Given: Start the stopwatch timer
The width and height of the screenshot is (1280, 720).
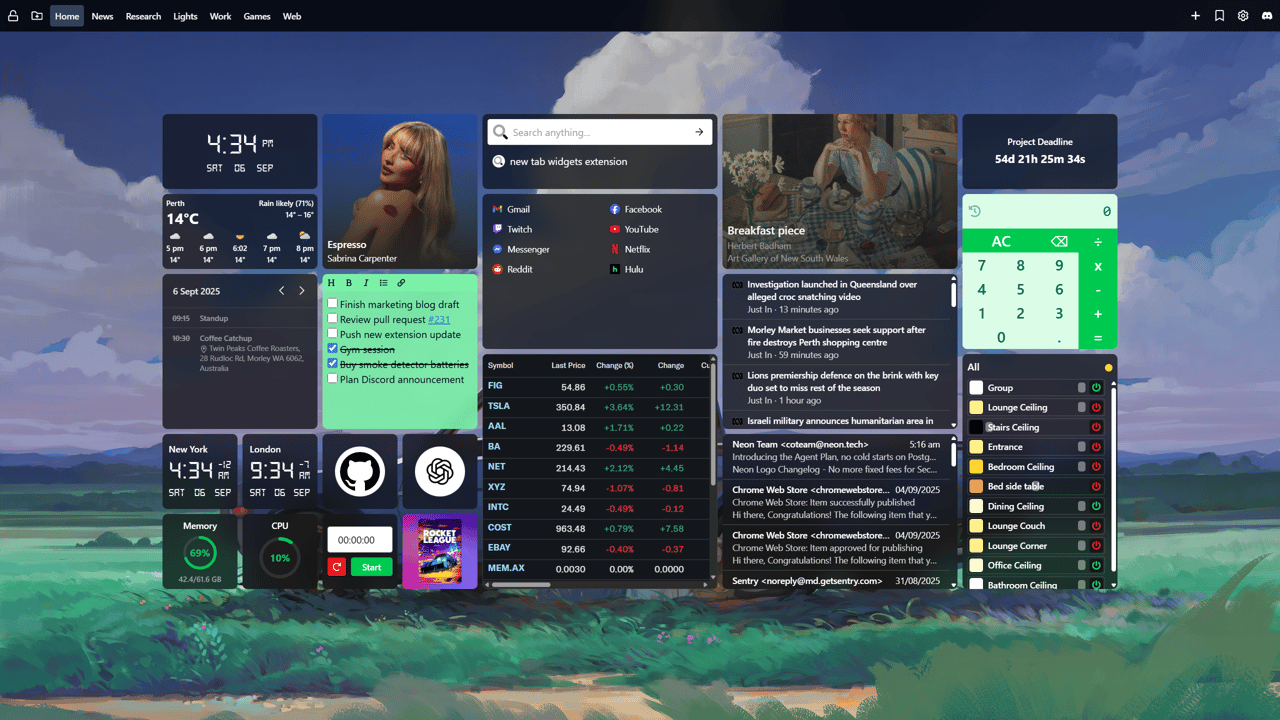Looking at the screenshot, I should point(371,567).
